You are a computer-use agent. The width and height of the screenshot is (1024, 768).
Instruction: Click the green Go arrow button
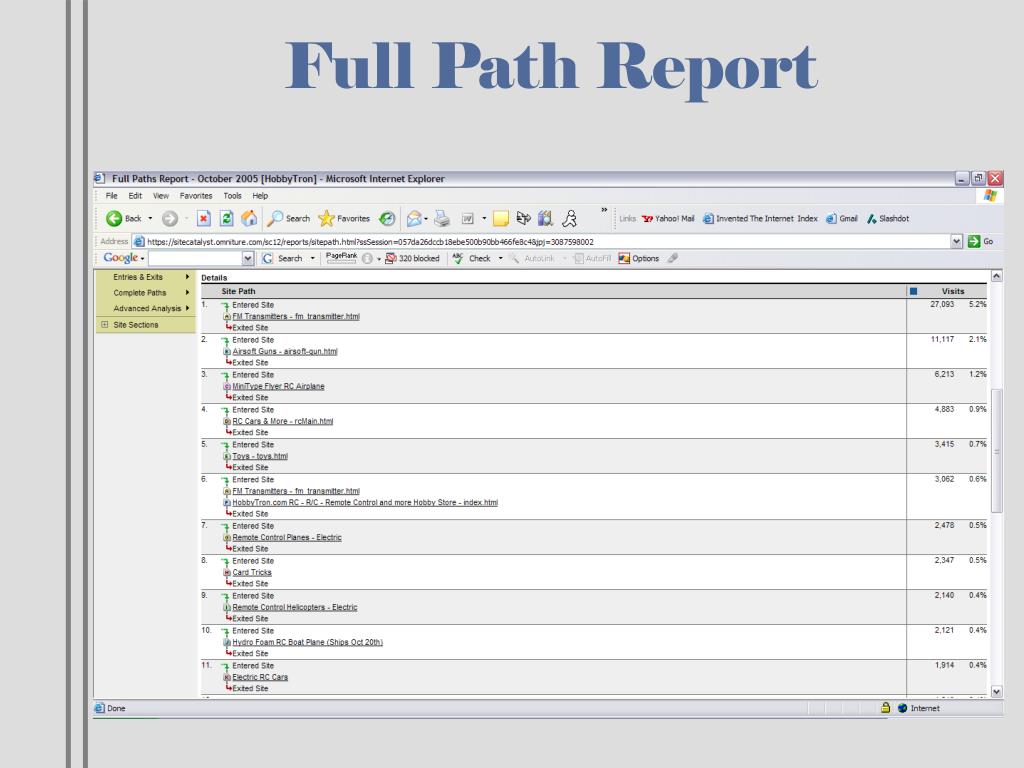(974, 242)
